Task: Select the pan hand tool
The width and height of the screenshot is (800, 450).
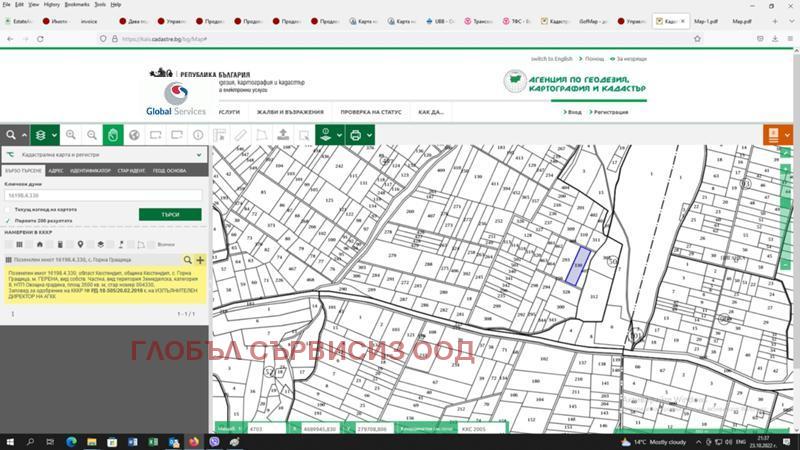Action: (x=114, y=135)
